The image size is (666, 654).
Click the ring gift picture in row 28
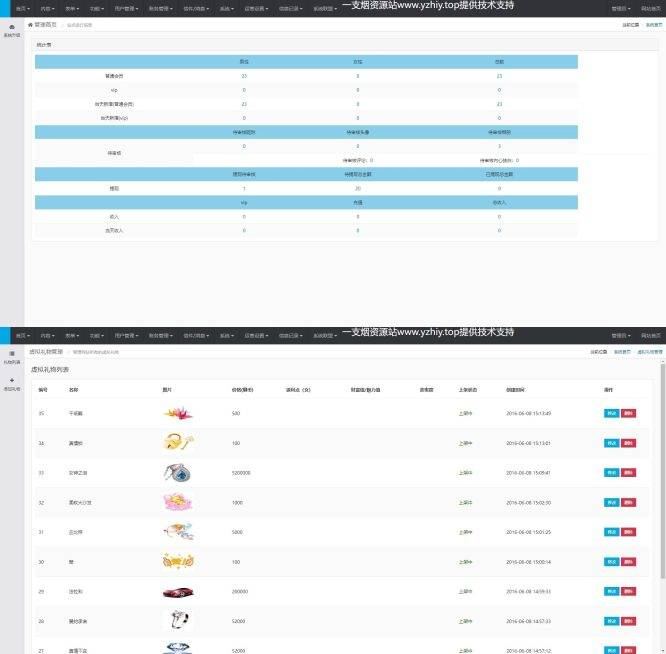click(177, 621)
